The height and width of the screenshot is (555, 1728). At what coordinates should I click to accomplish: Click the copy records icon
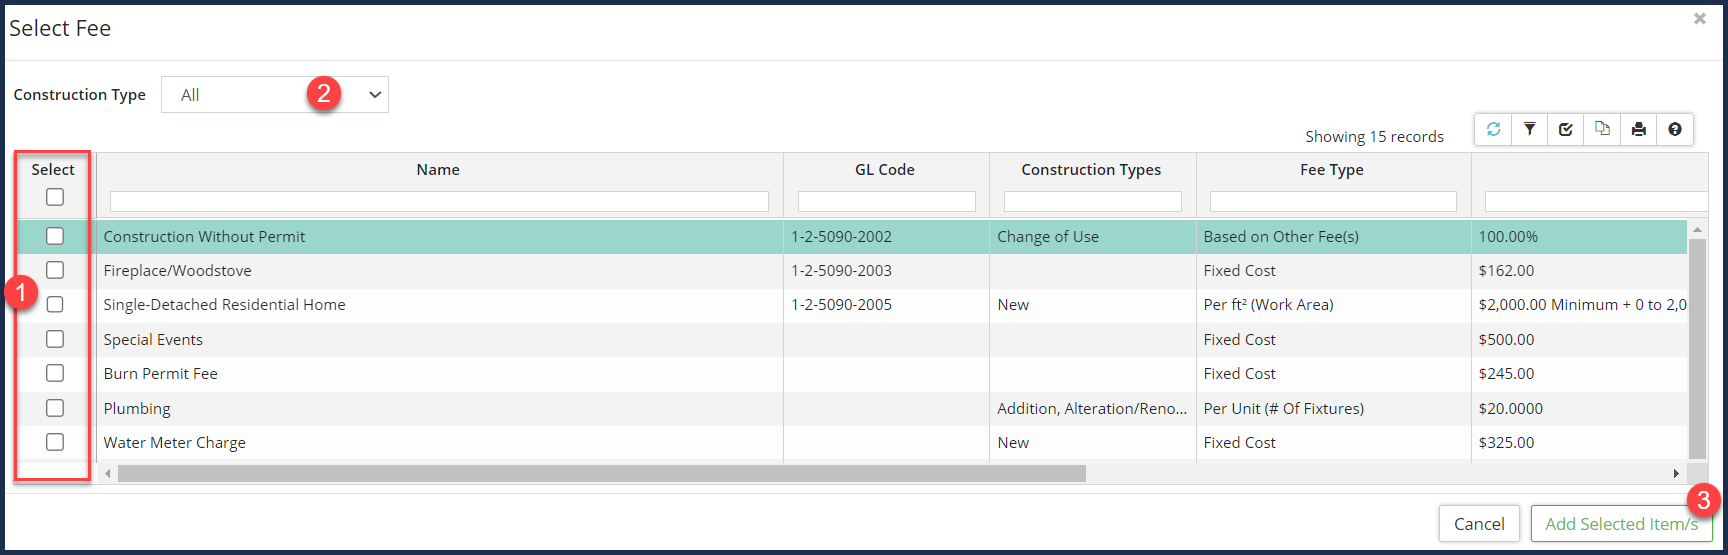(x=1602, y=129)
